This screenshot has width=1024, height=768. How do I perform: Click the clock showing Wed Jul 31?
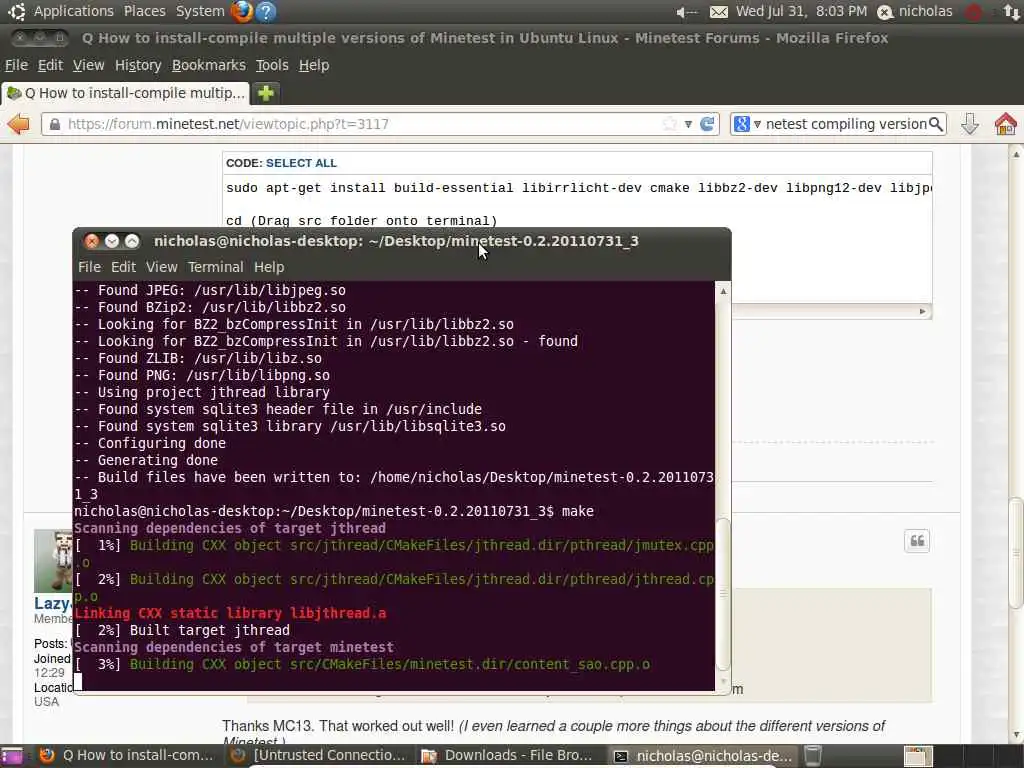click(801, 11)
